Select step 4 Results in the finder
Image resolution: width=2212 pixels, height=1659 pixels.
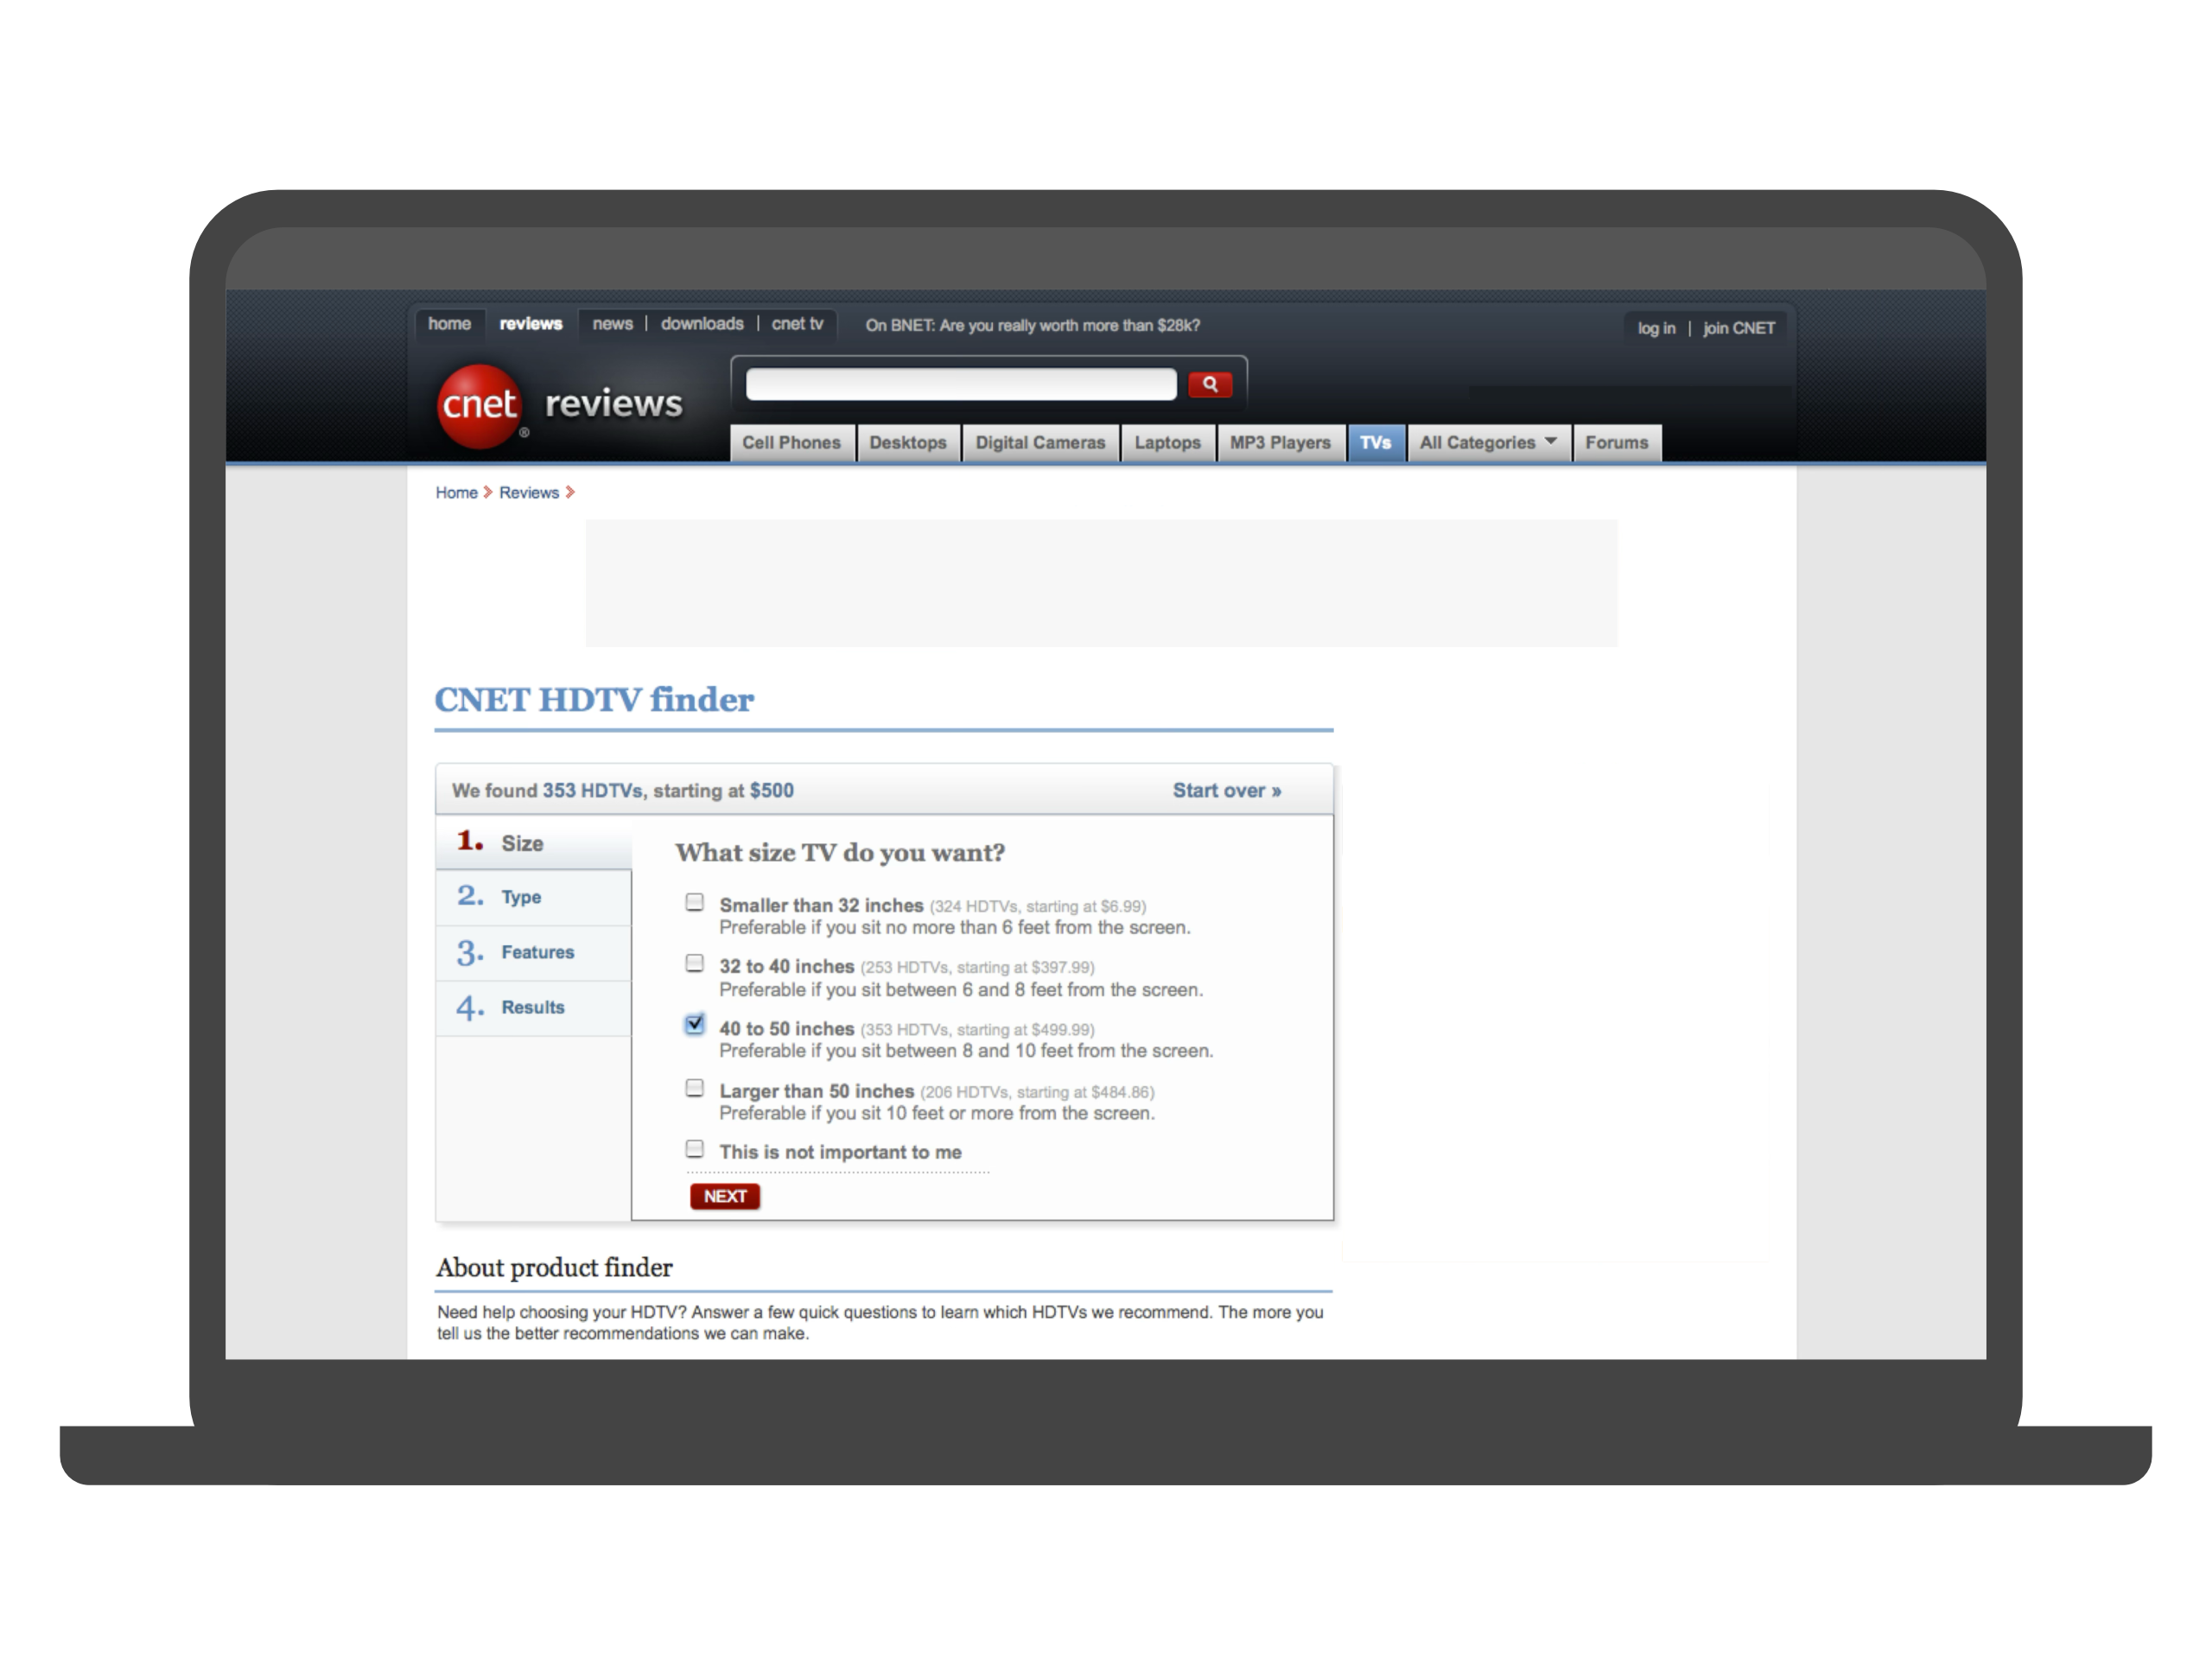[x=533, y=1008]
